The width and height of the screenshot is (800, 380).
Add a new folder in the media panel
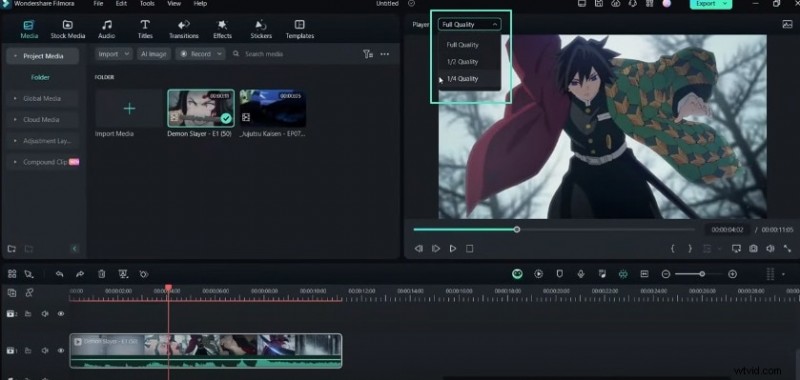pos(11,249)
